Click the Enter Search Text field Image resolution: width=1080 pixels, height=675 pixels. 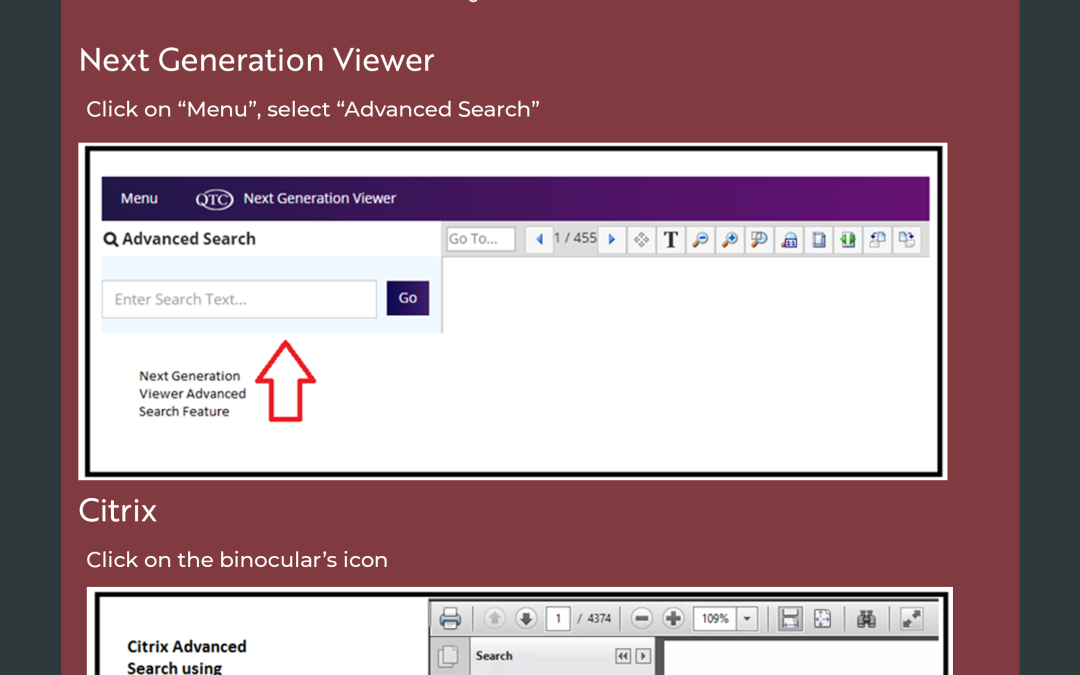pos(239,299)
